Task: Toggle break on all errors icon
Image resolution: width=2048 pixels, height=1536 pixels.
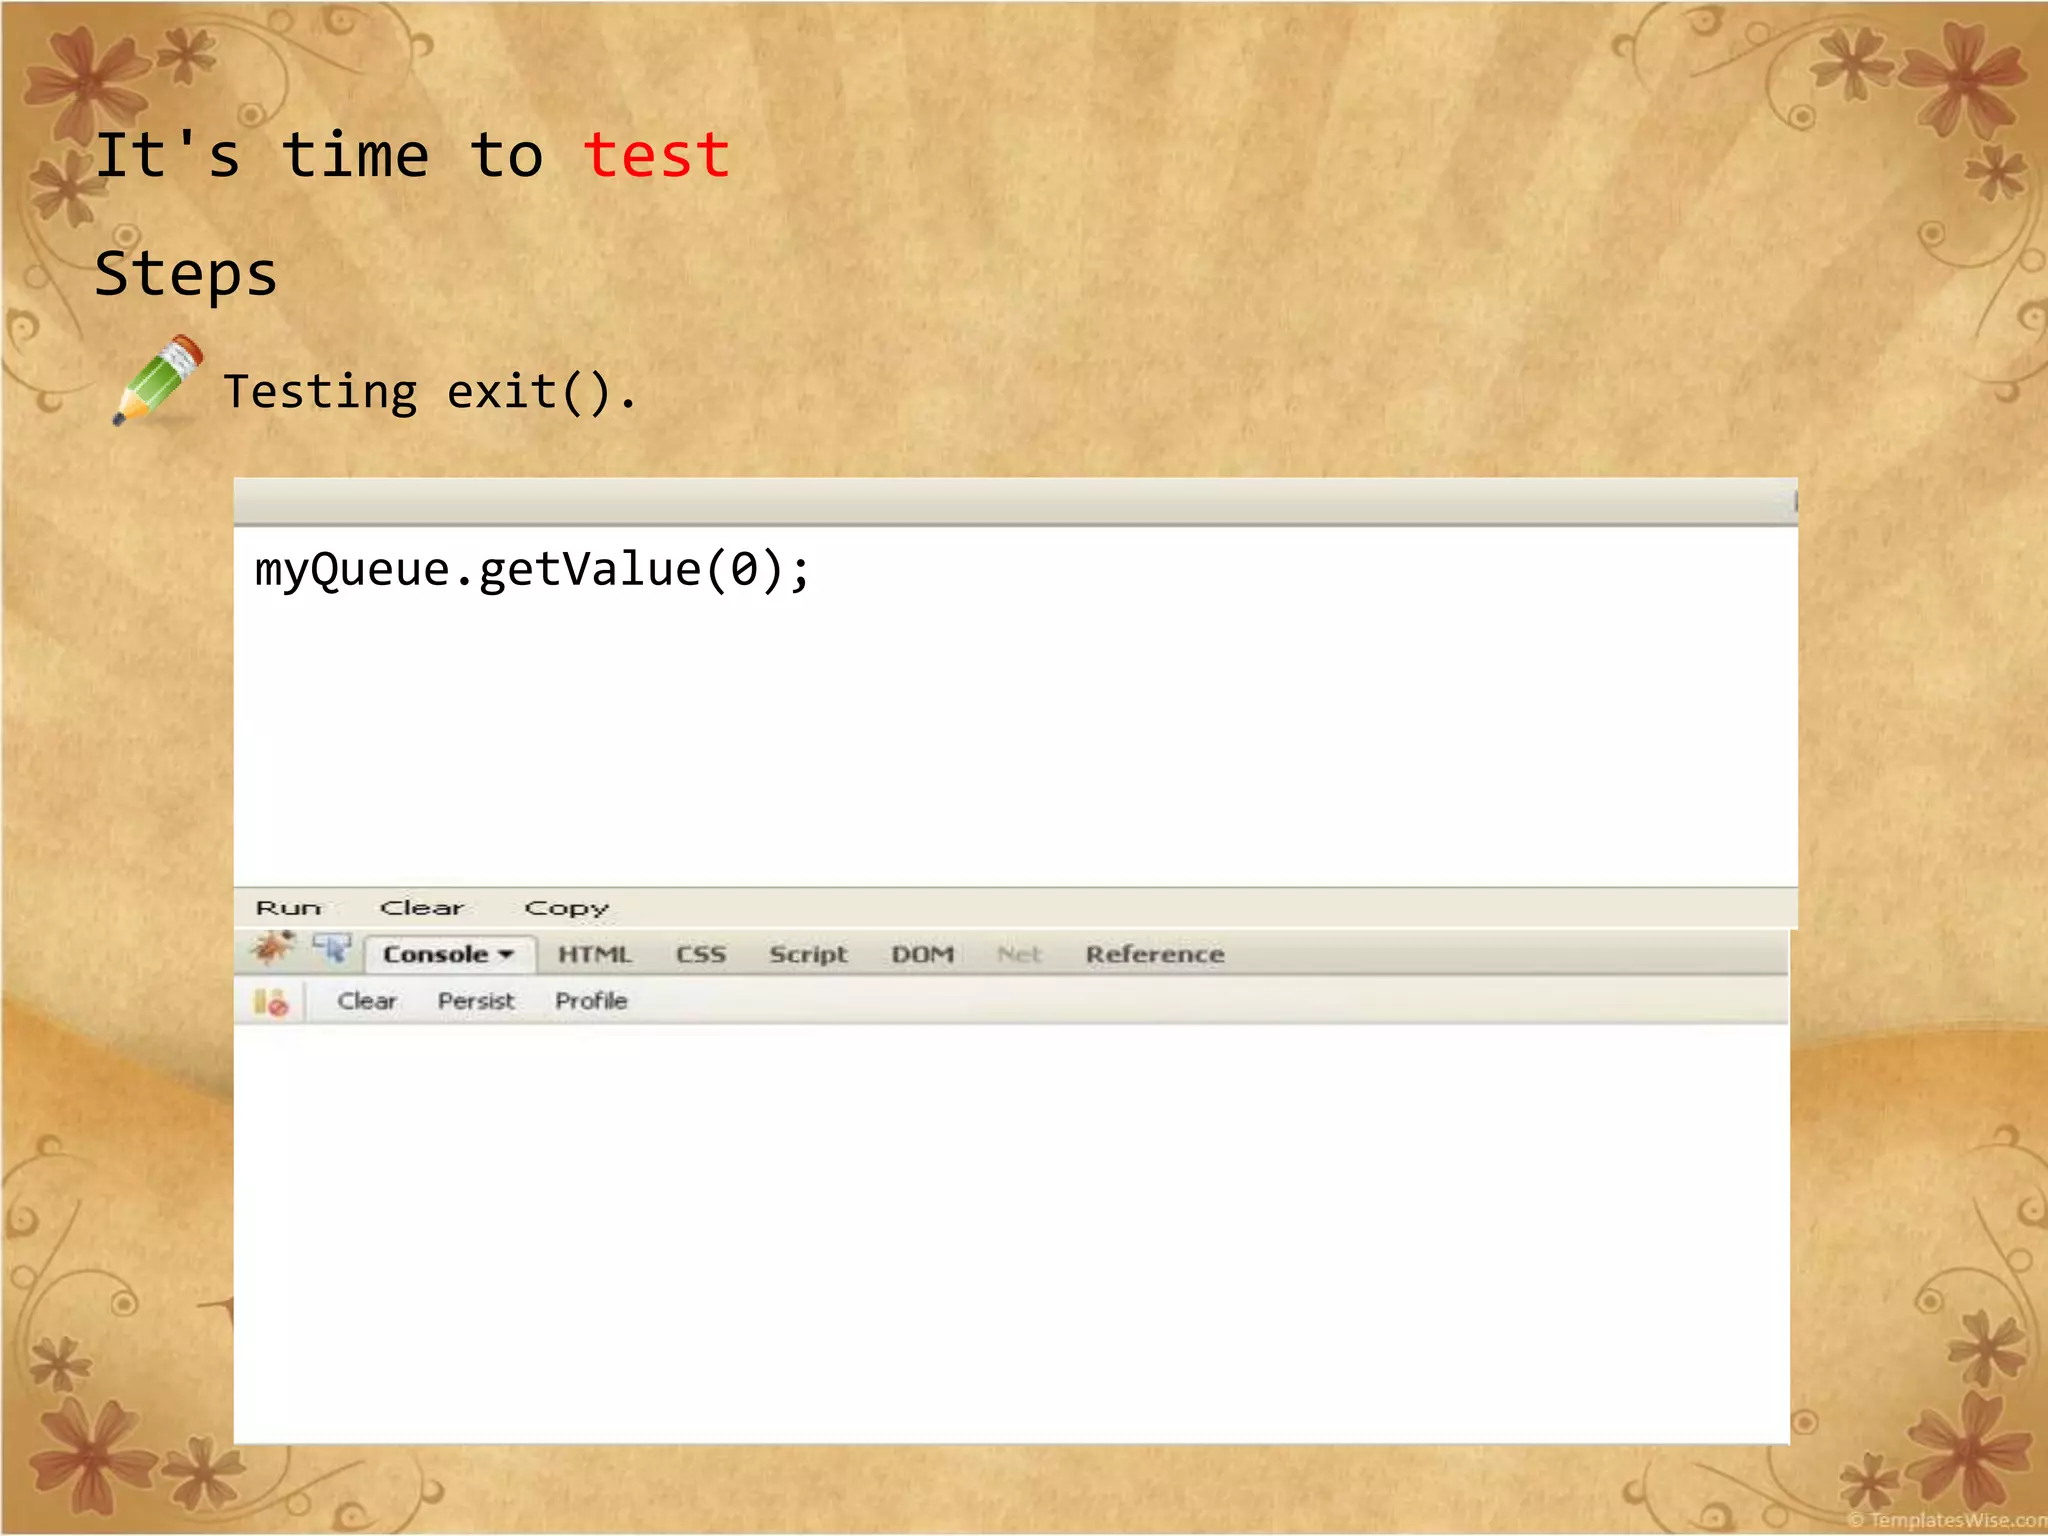Action: point(271,1001)
